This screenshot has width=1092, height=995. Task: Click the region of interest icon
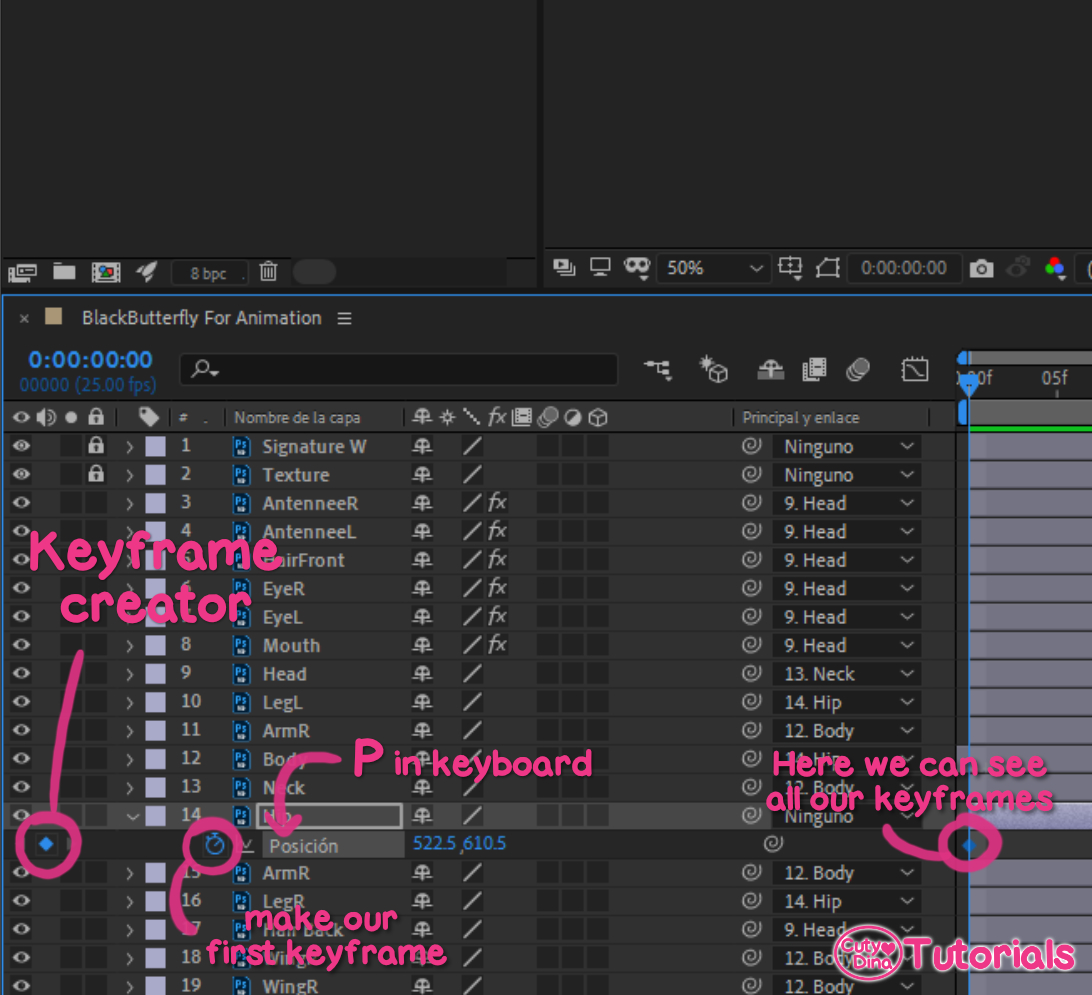(827, 268)
